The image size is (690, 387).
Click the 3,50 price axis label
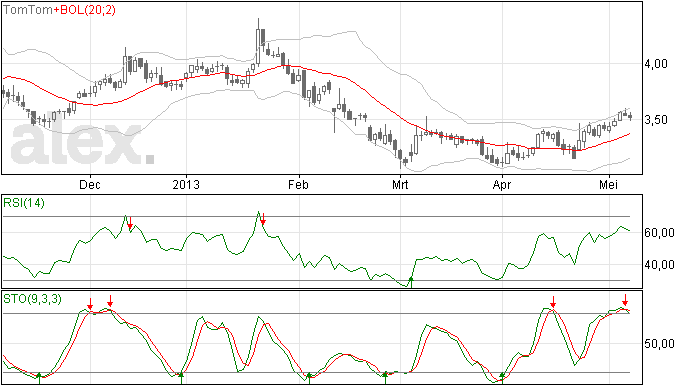(x=656, y=120)
